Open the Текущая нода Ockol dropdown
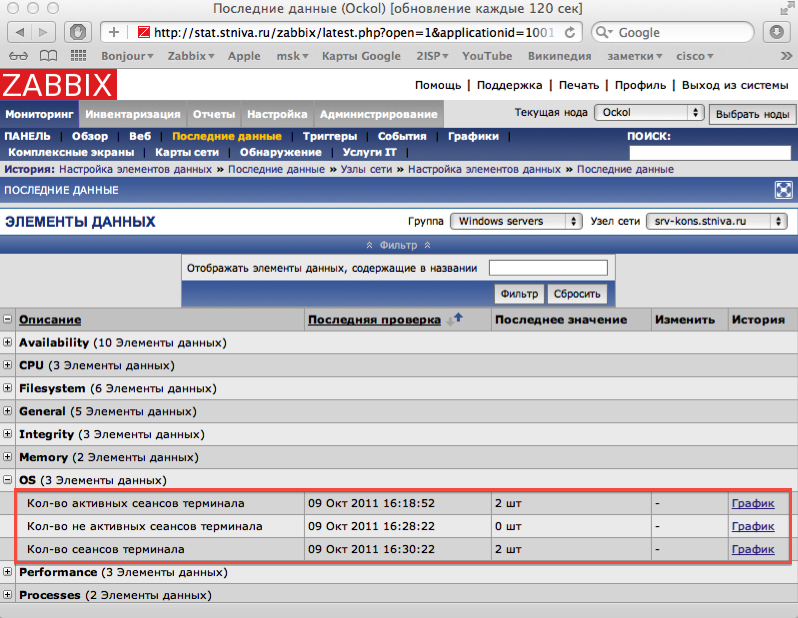The image size is (798, 618). point(649,113)
